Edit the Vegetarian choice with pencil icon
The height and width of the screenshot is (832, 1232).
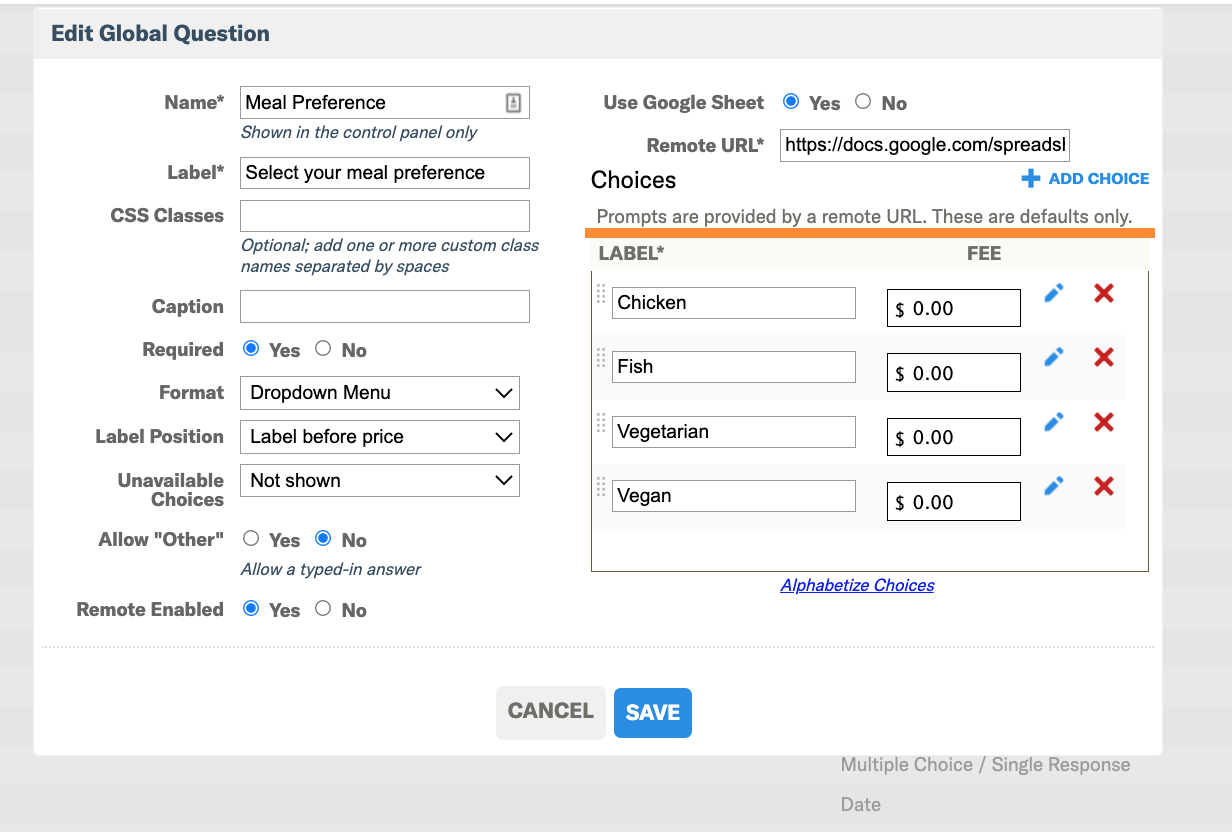[1053, 422]
